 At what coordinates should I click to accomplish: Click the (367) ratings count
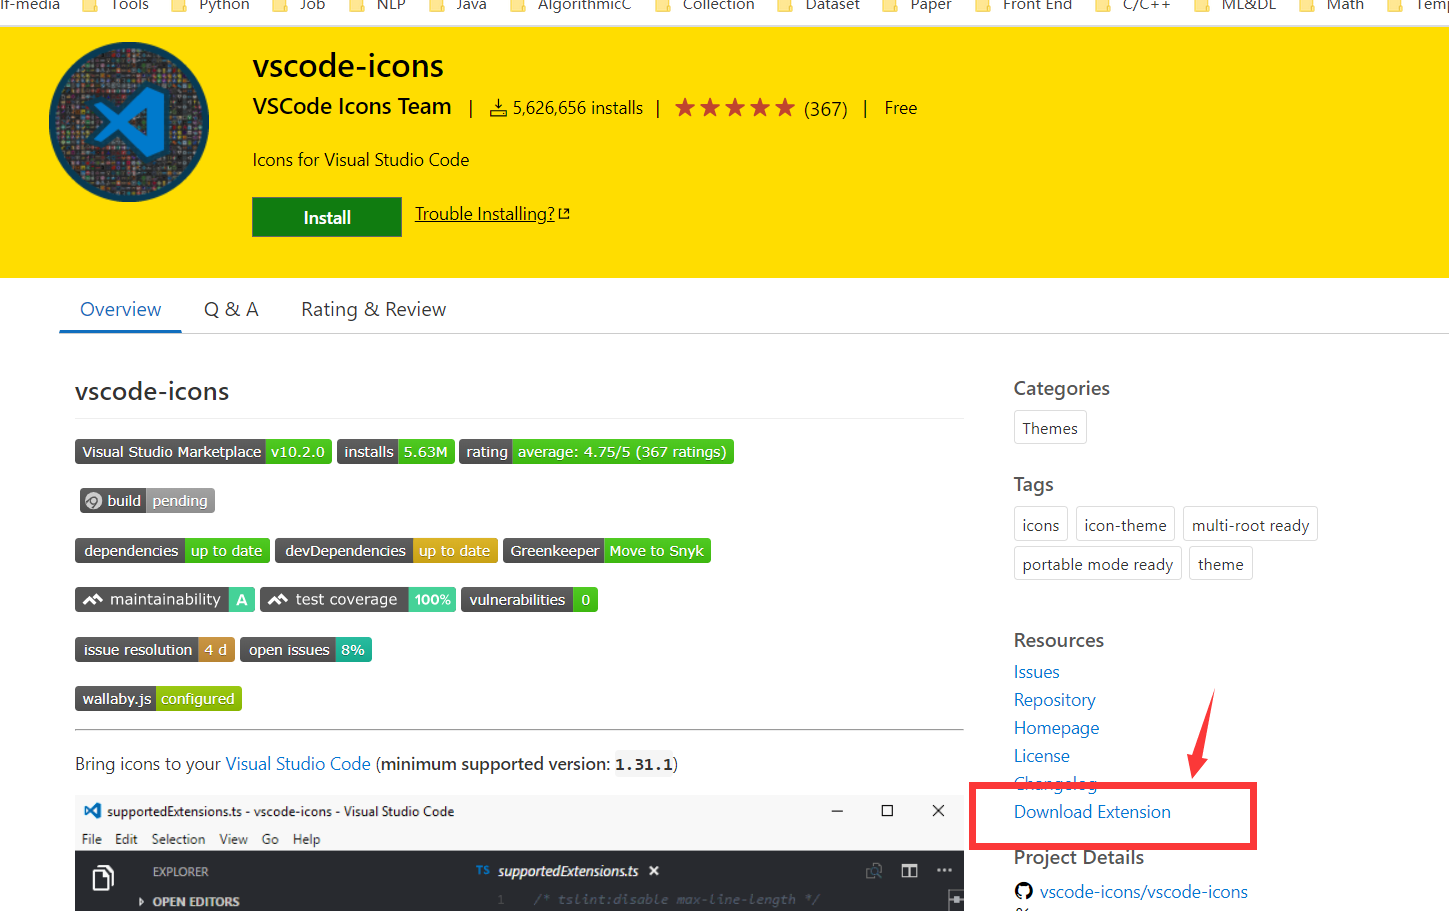point(826,108)
